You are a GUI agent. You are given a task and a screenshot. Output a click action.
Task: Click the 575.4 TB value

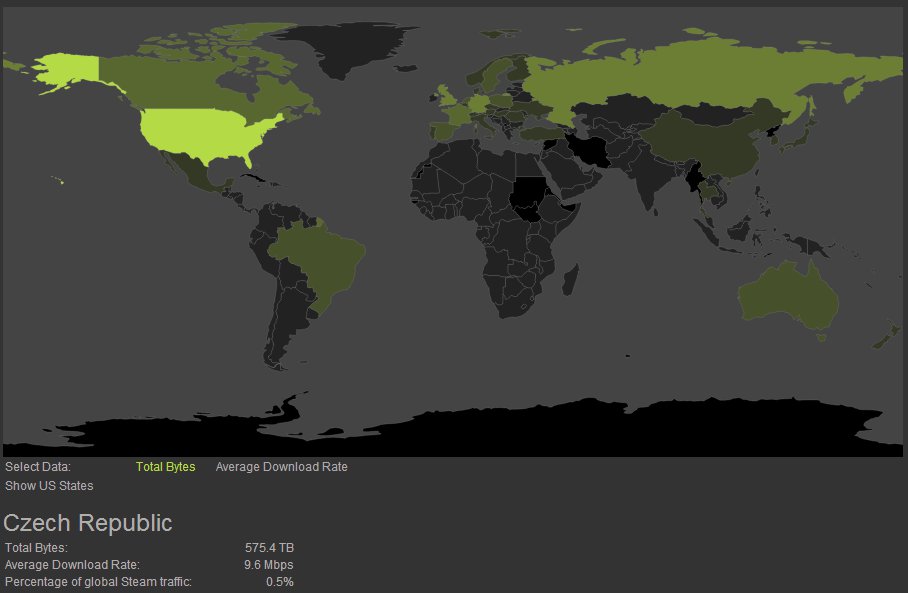(269, 548)
